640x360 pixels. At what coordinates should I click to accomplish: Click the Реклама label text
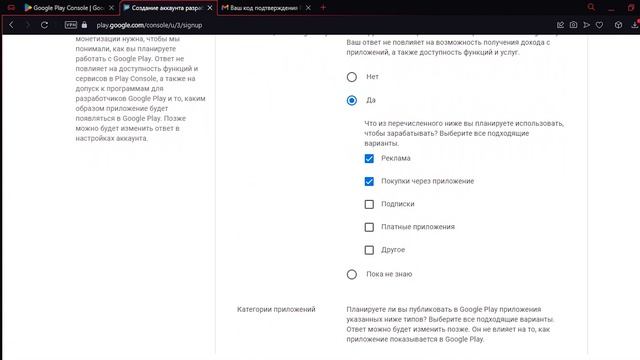tap(396, 158)
